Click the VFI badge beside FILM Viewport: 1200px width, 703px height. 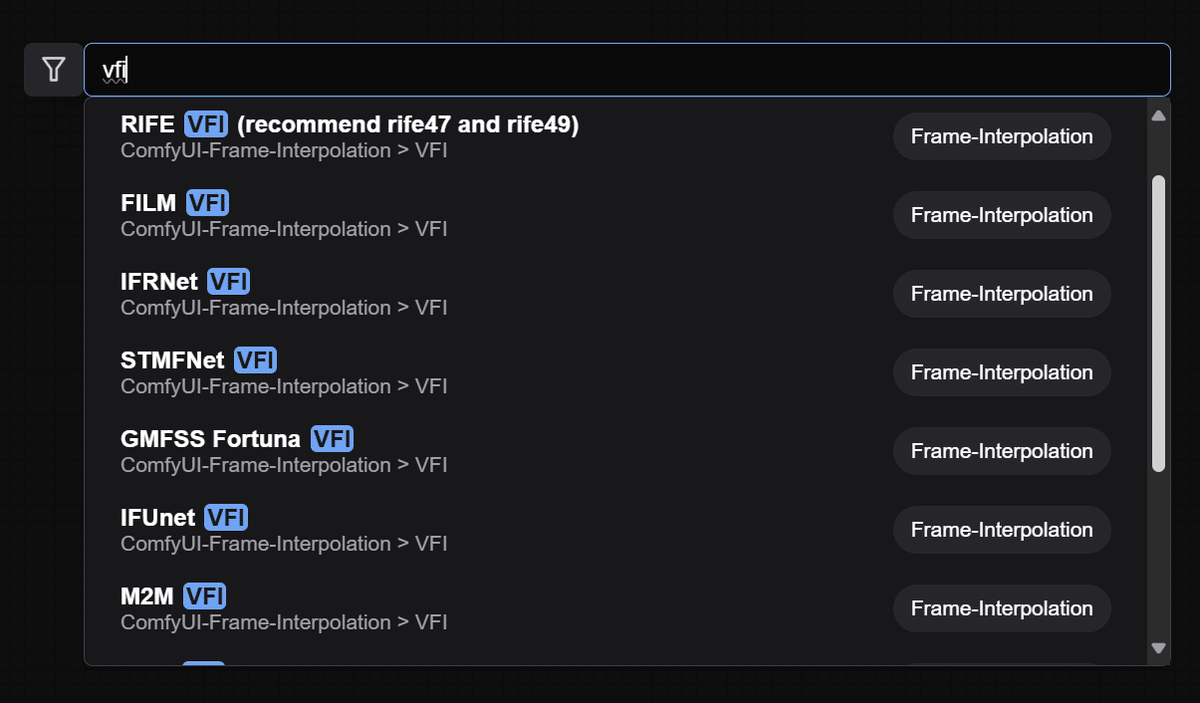pos(208,202)
